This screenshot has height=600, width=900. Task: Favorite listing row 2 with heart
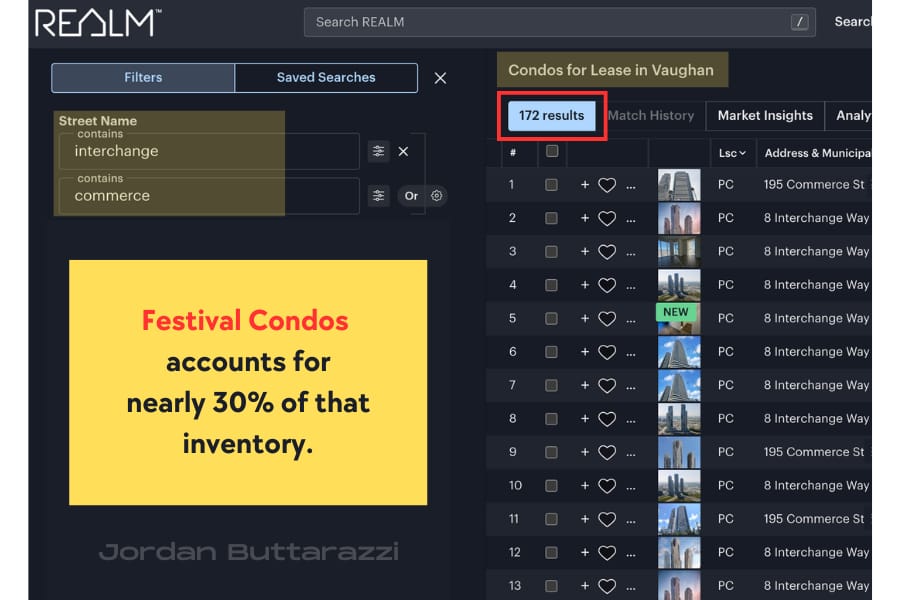coord(607,218)
